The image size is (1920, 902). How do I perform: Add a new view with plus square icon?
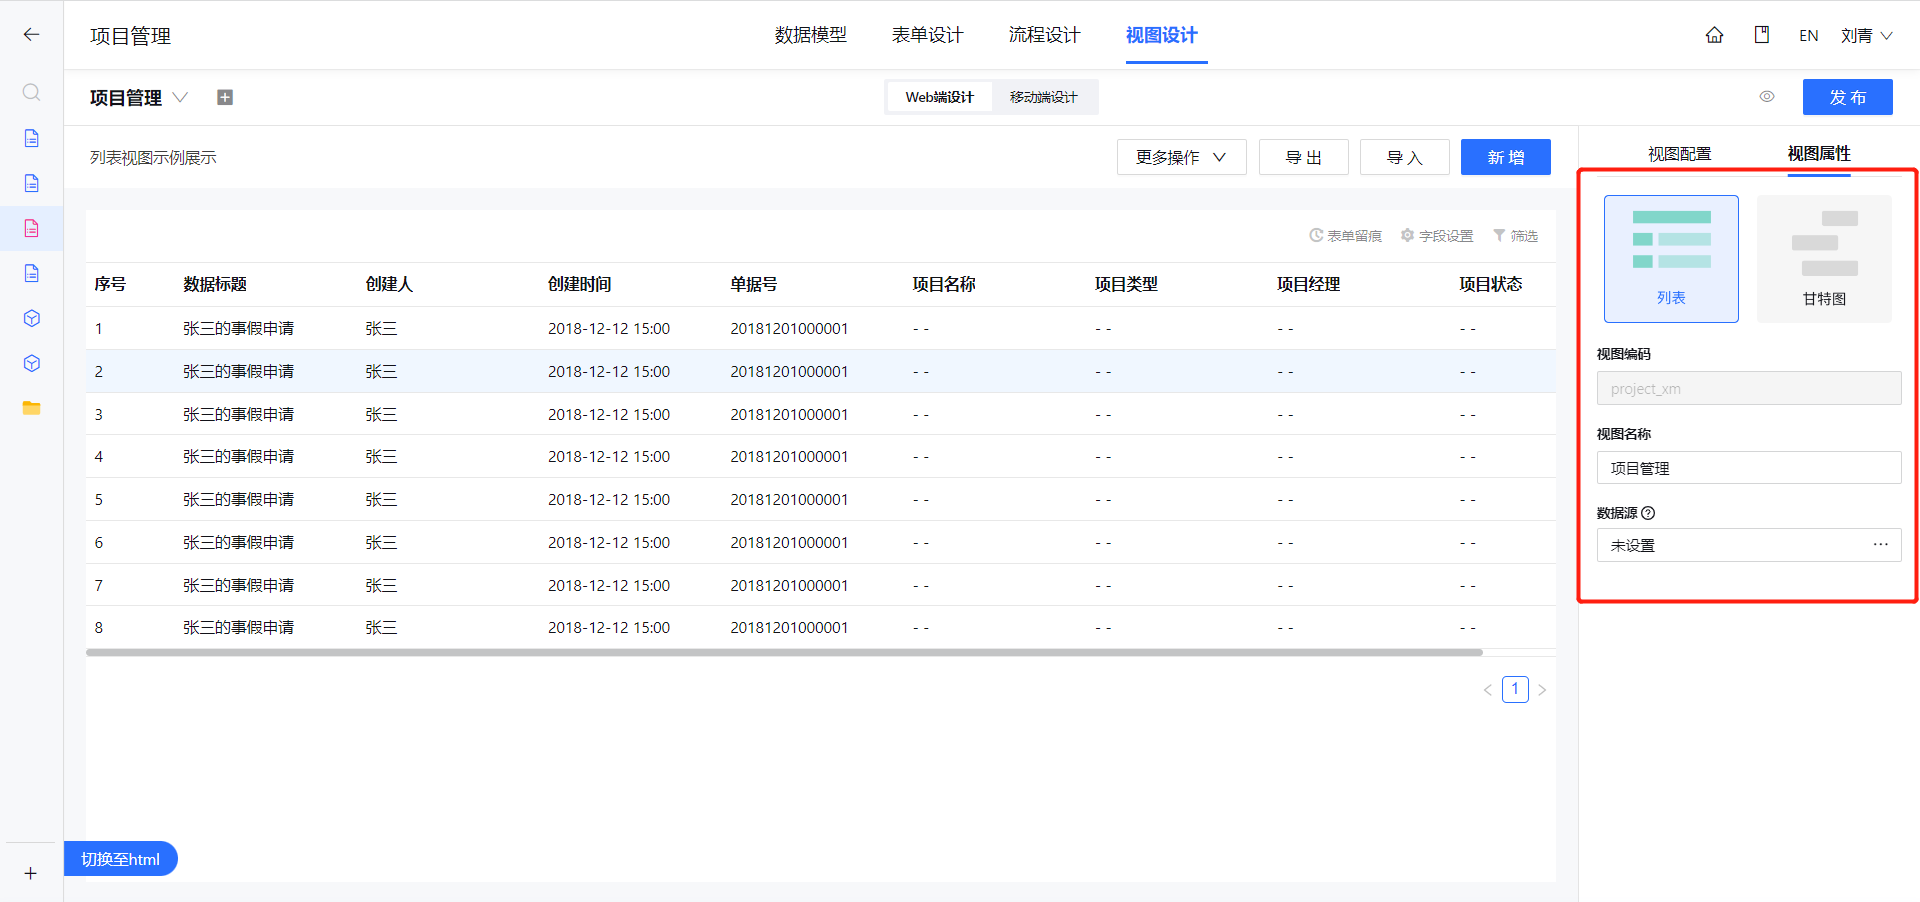[225, 97]
